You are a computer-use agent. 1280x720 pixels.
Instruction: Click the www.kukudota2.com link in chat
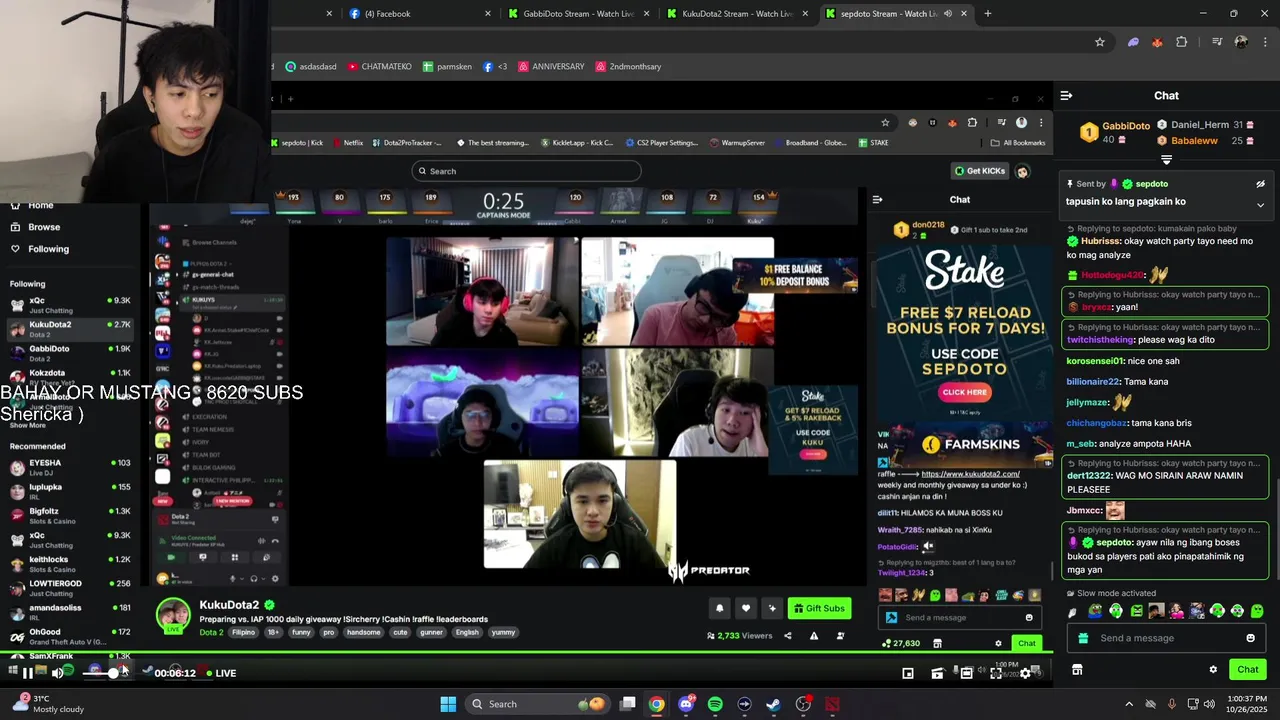click(970, 474)
